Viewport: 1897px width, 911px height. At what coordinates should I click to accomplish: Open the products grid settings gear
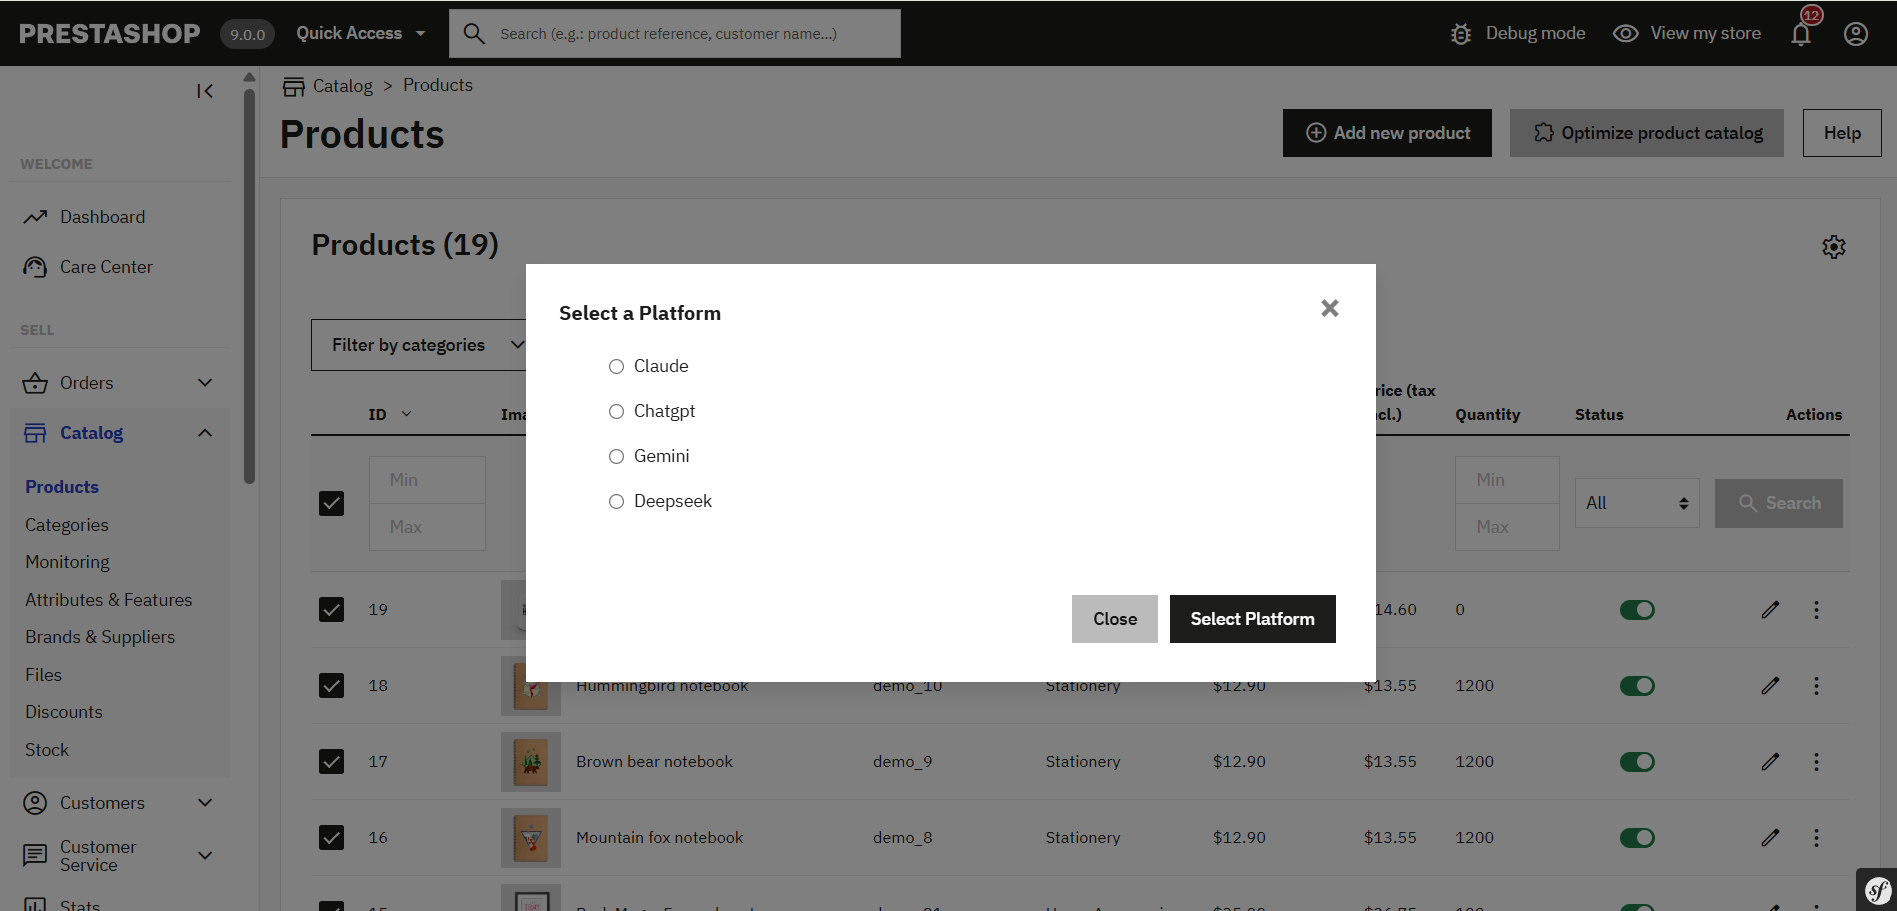coord(1833,247)
